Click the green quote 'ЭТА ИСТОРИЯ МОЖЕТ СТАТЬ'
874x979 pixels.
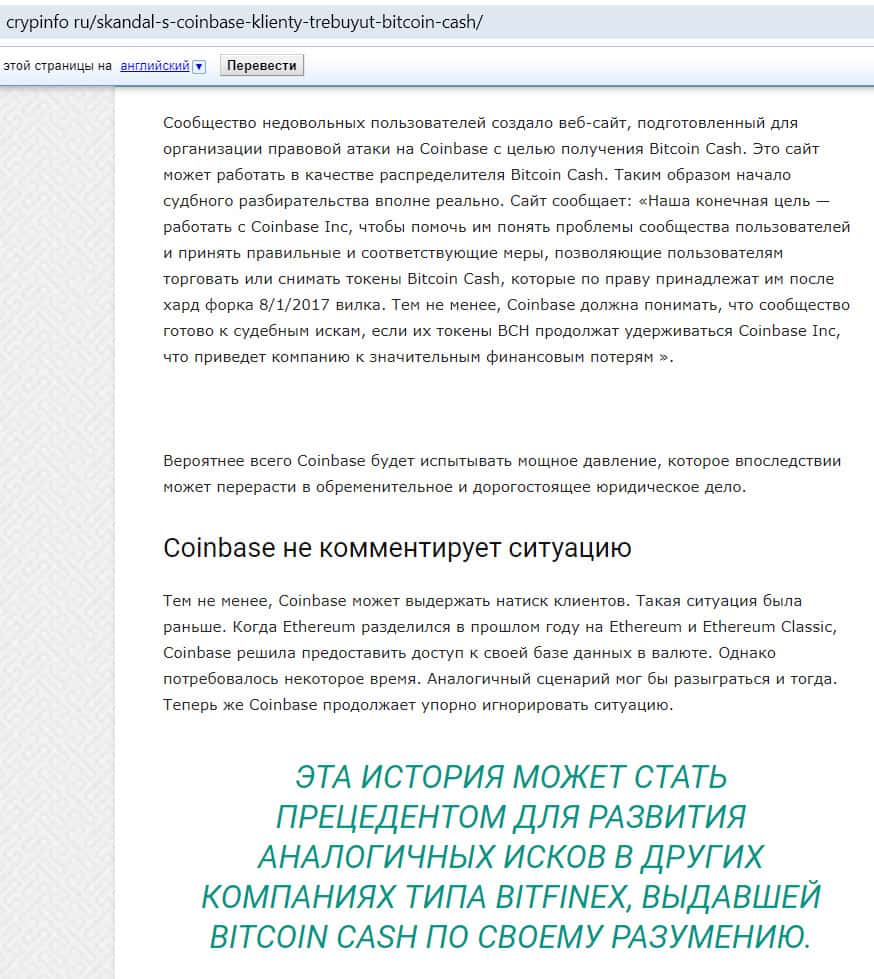(x=511, y=857)
